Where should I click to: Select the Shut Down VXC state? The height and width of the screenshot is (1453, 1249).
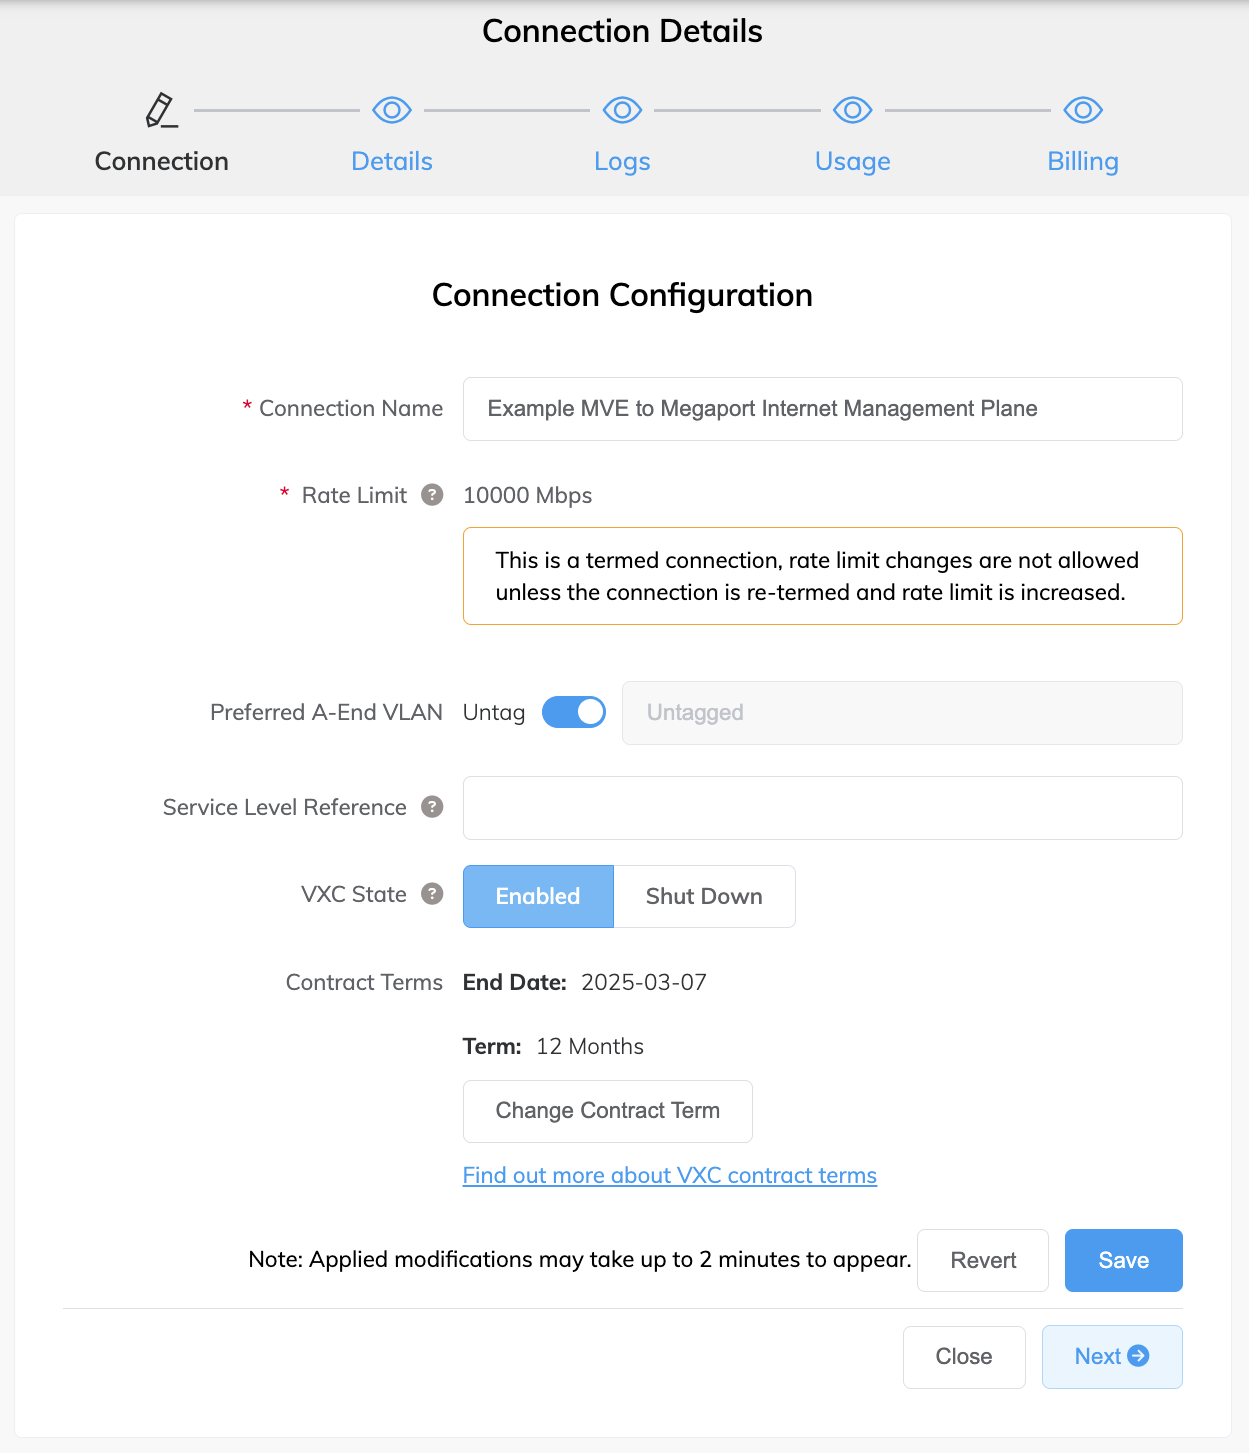(x=704, y=896)
